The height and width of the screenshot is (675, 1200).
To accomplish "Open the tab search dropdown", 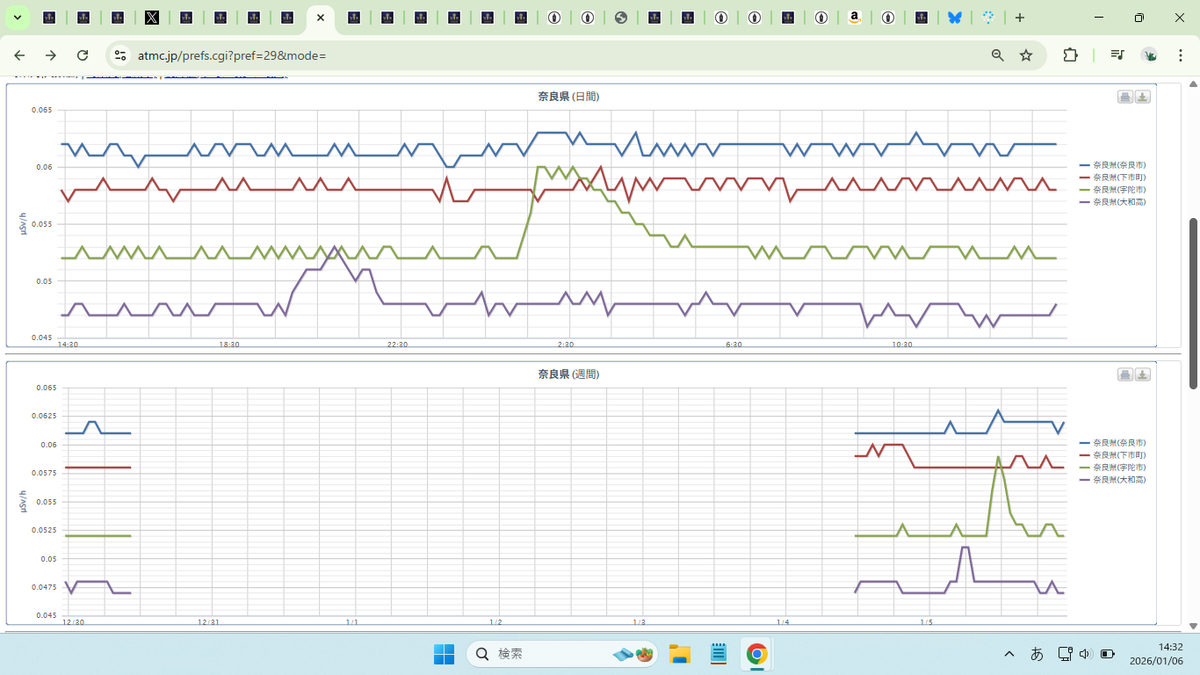I will [x=17, y=18].
